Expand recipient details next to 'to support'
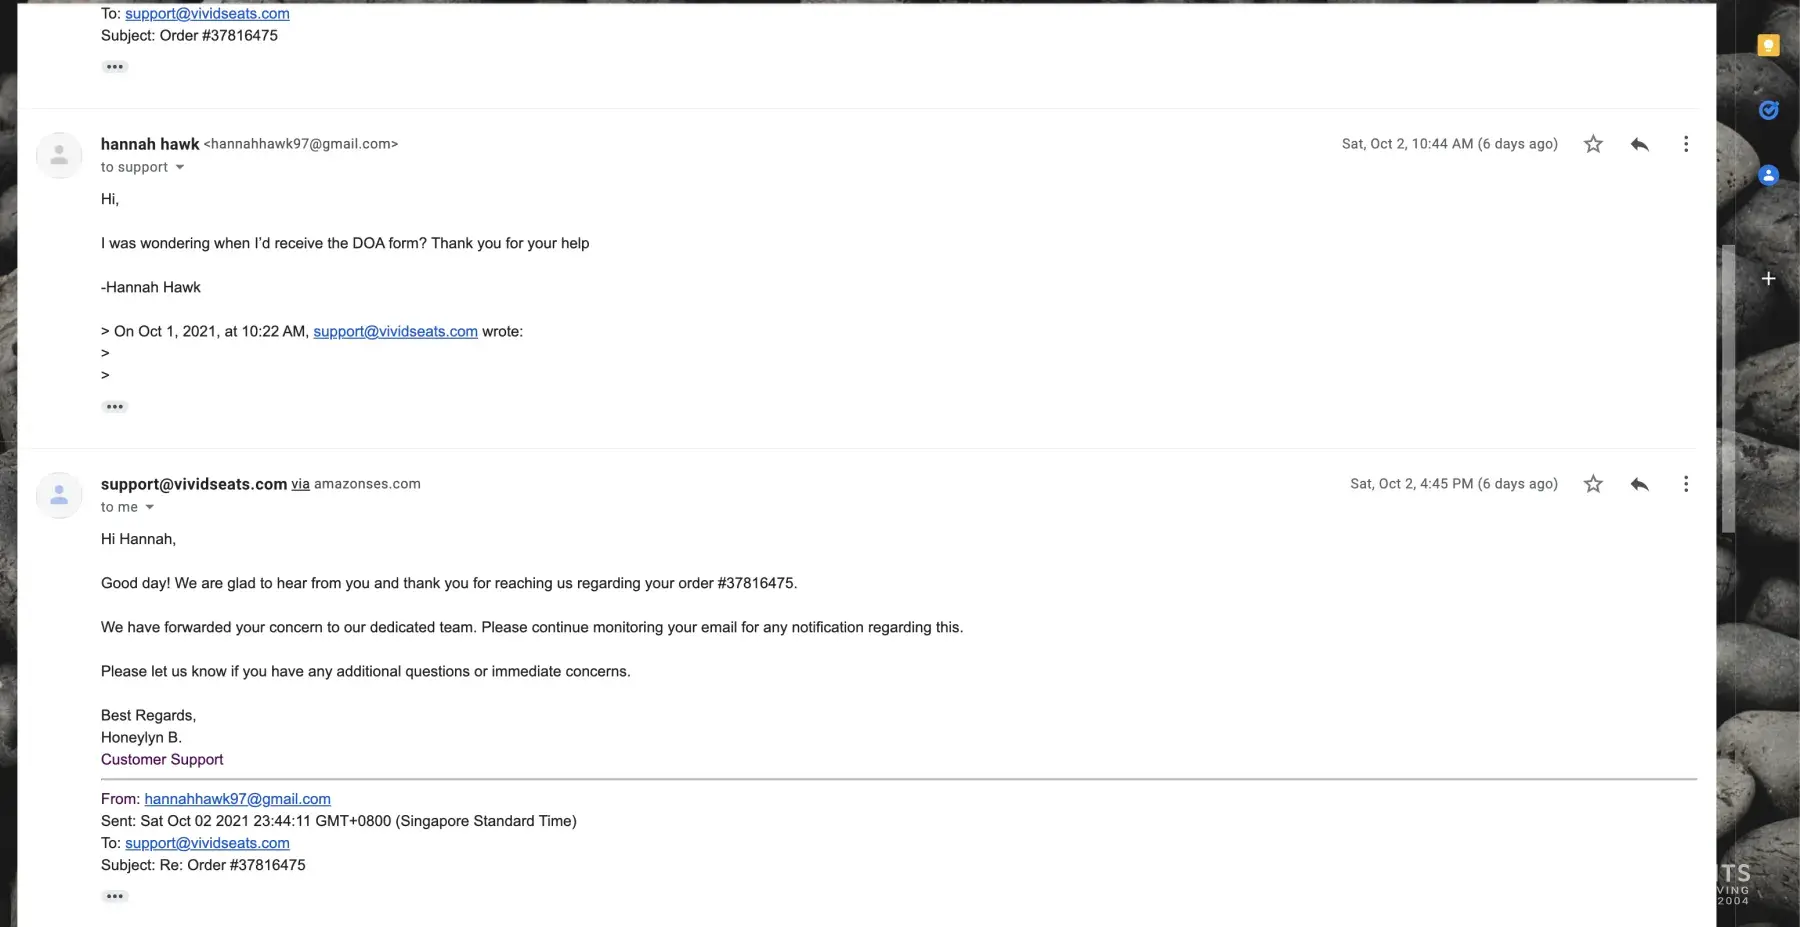Image resolution: width=1800 pixels, height=927 pixels. [180, 167]
